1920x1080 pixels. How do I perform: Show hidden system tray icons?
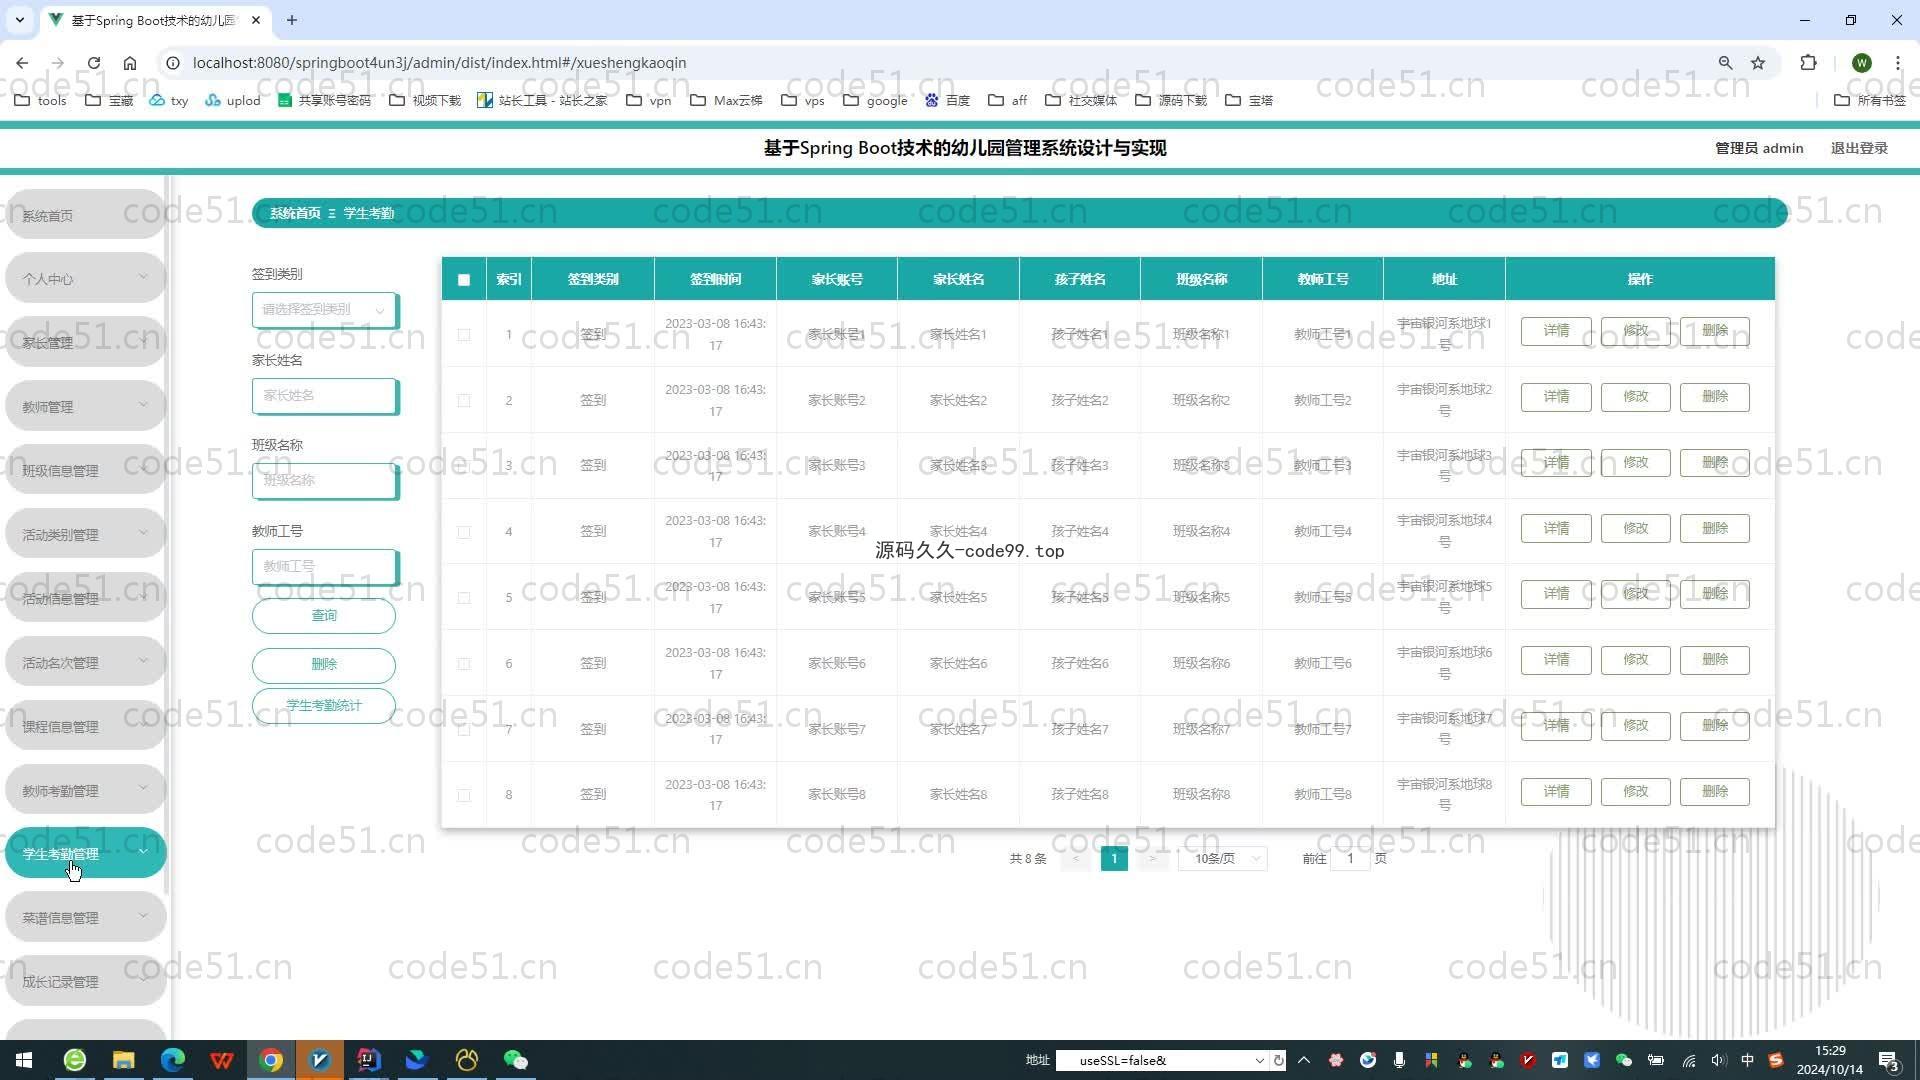[x=1303, y=1060]
